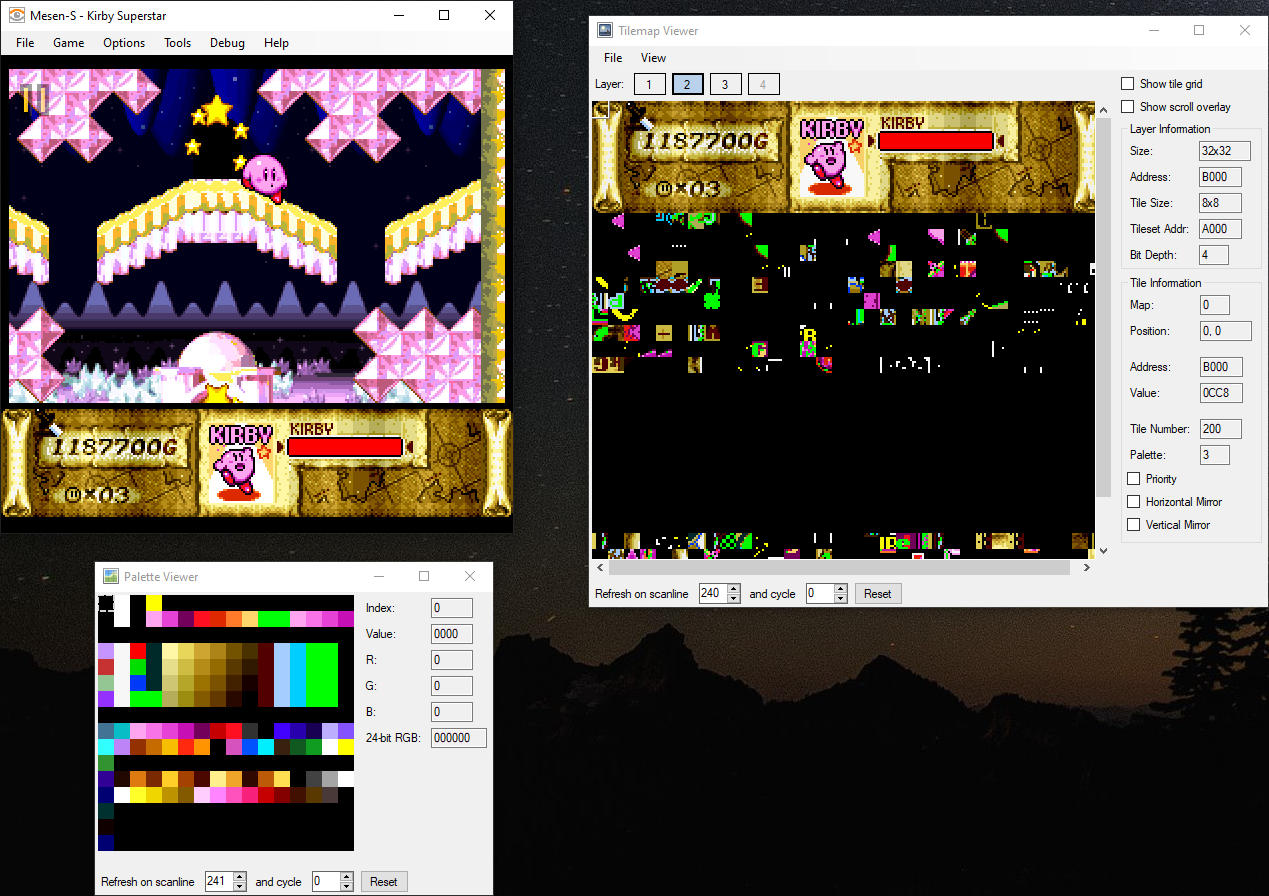The width and height of the screenshot is (1269, 896).
Task: Toggle the Priority checkbox
Action: point(1134,479)
